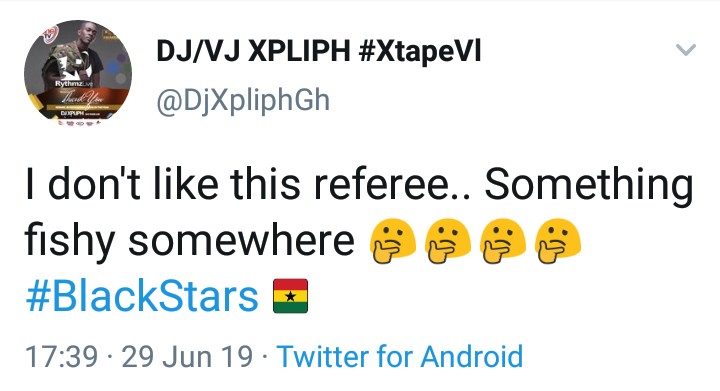The width and height of the screenshot is (720, 391).
Task: Click the DJ/VJ XPLIPH display name
Action: pyautogui.click(x=253, y=50)
